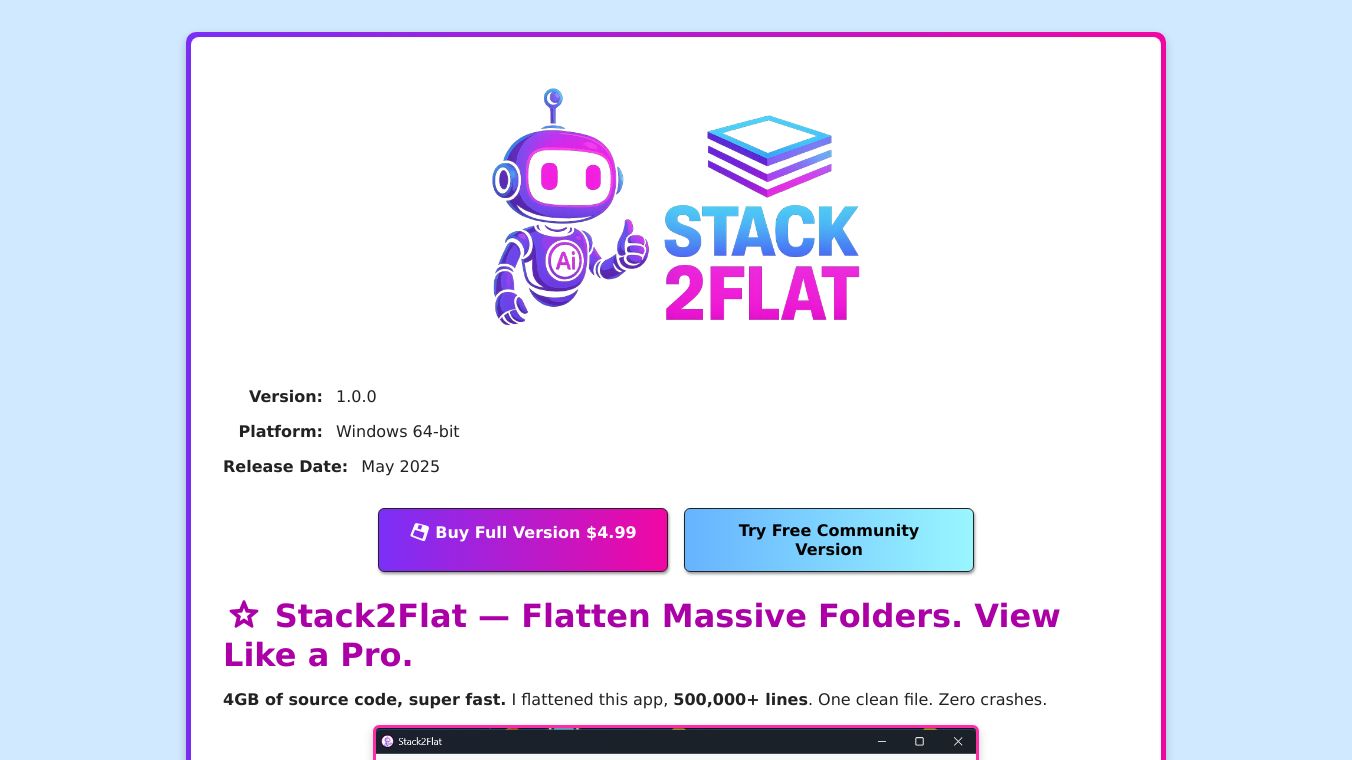Click the version number 1.0.0
The height and width of the screenshot is (760, 1352).
click(356, 396)
